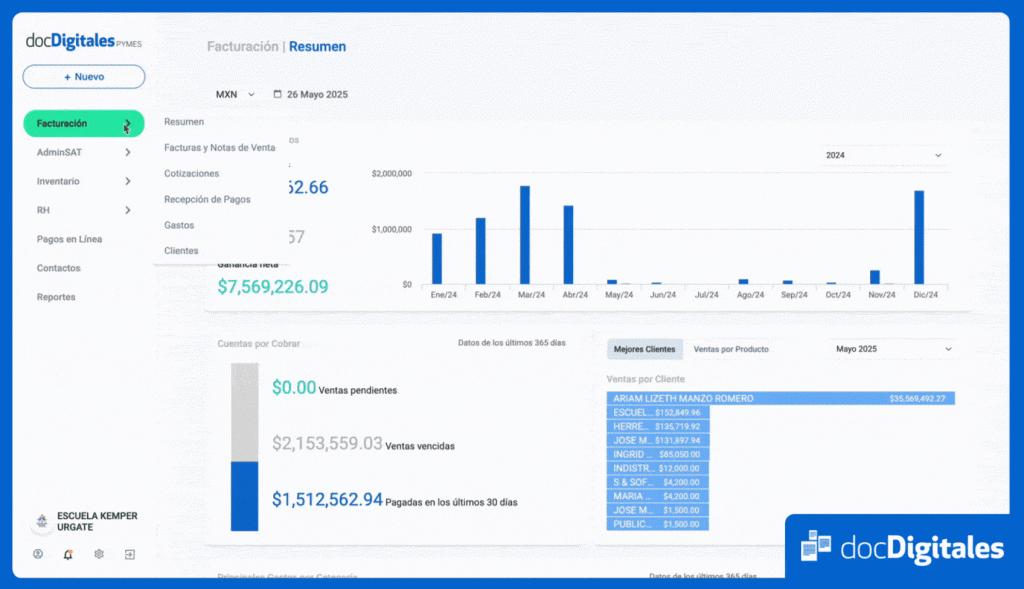Select the INDISTR... $12,000.00 client row
Viewport: 1024px width, 589px height.
coord(658,468)
